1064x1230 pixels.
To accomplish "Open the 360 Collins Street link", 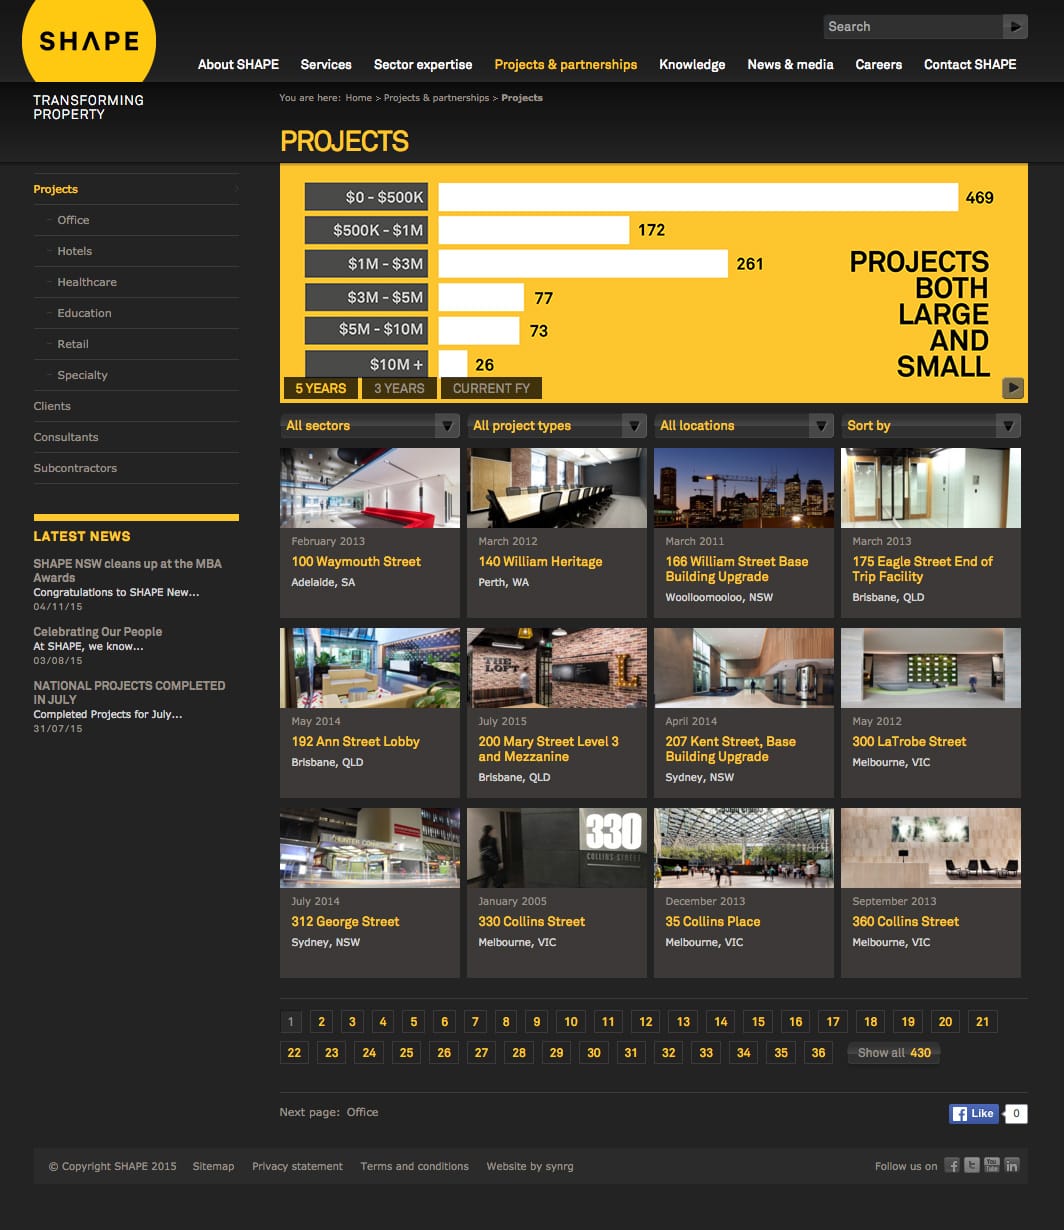I will [905, 921].
